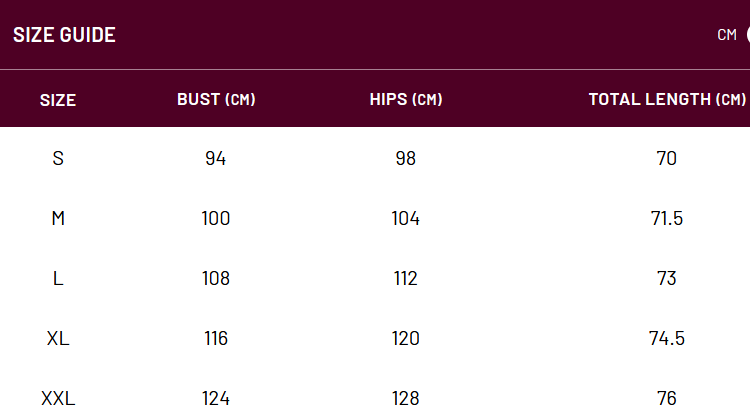Screen dimensions: 750x419
Task: Click the hips value 104
Action: 406,219
